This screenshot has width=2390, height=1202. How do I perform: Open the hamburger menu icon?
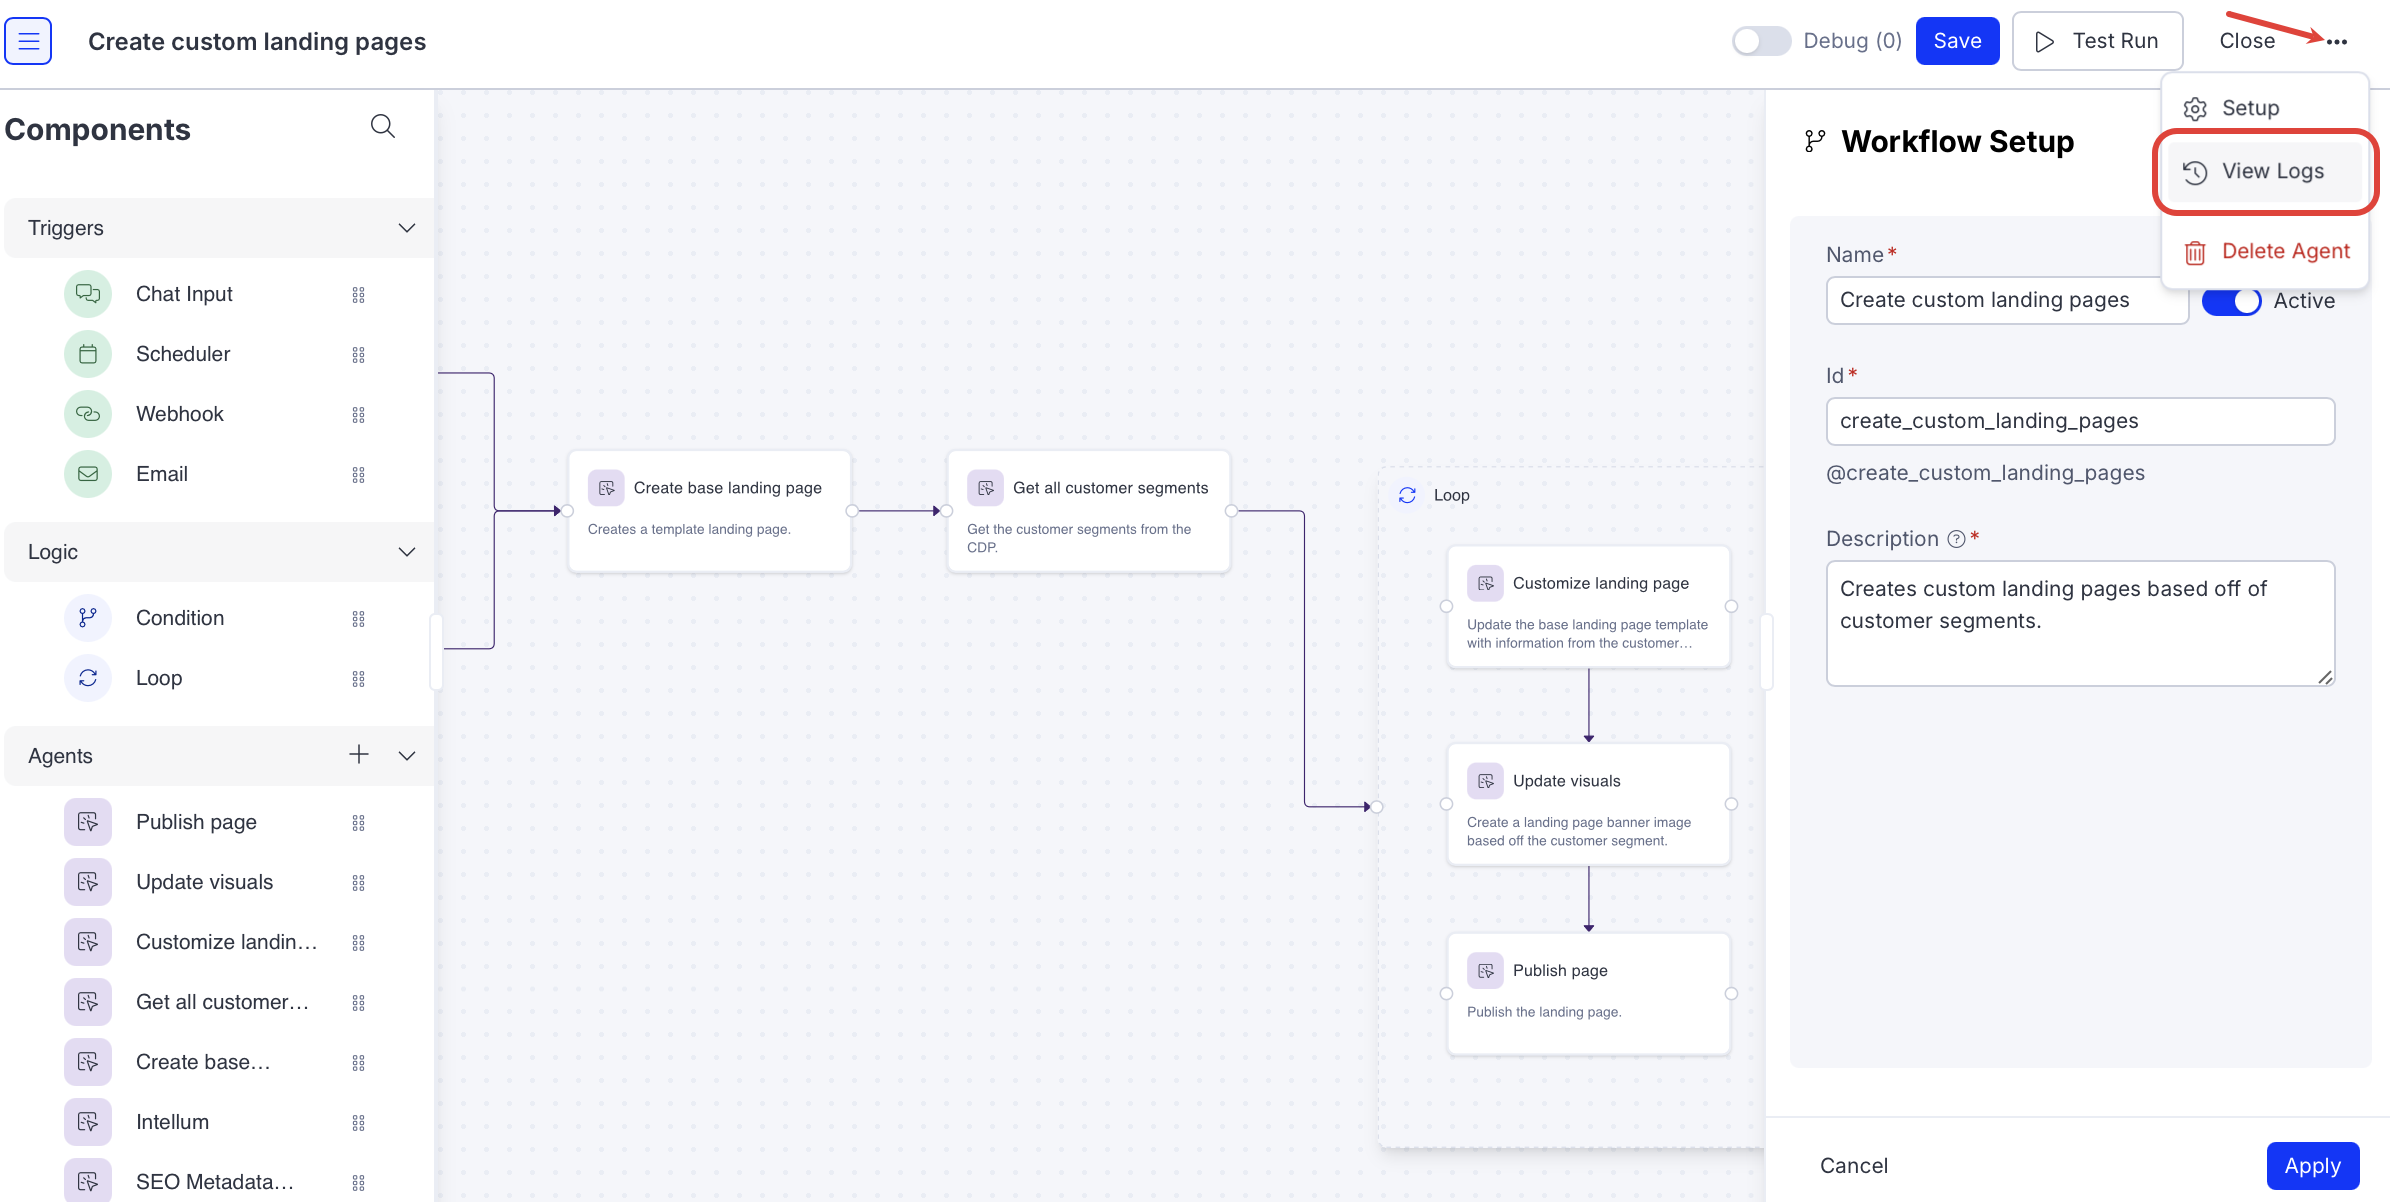[28, 41]
